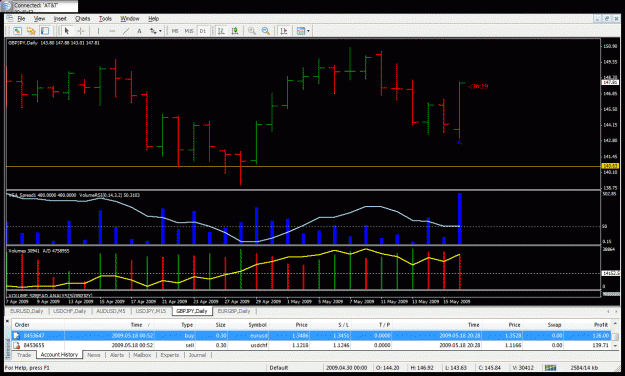Open the templates dropdown arrow
The image size is (625, 376).
click(309, 31)
